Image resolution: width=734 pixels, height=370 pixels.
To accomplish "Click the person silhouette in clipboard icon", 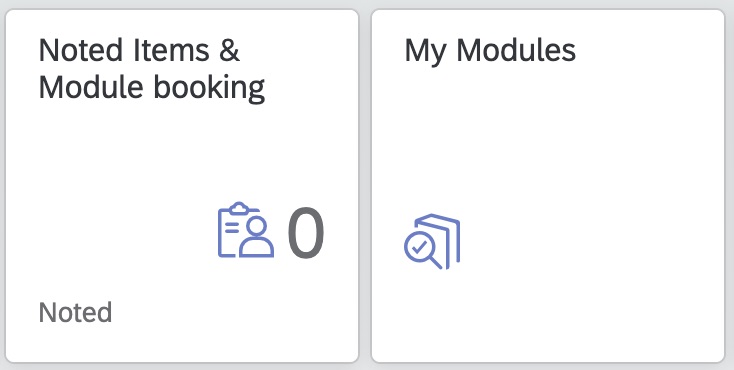I will 256,237.
